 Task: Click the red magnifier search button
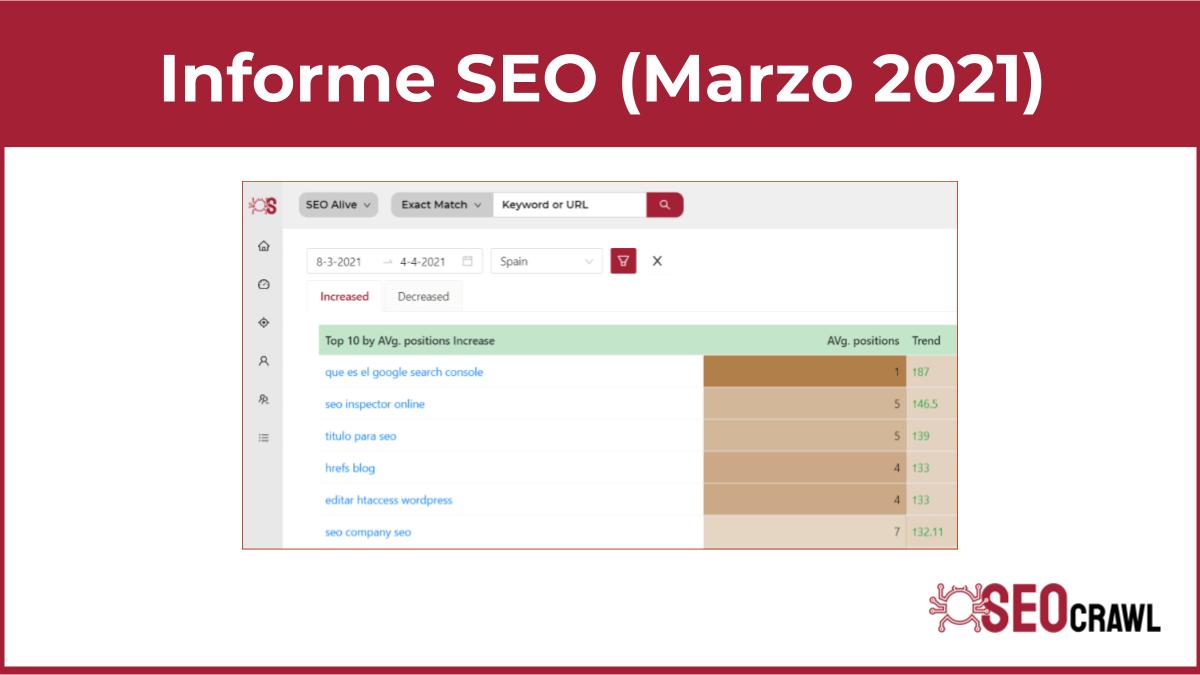point(665,205)
